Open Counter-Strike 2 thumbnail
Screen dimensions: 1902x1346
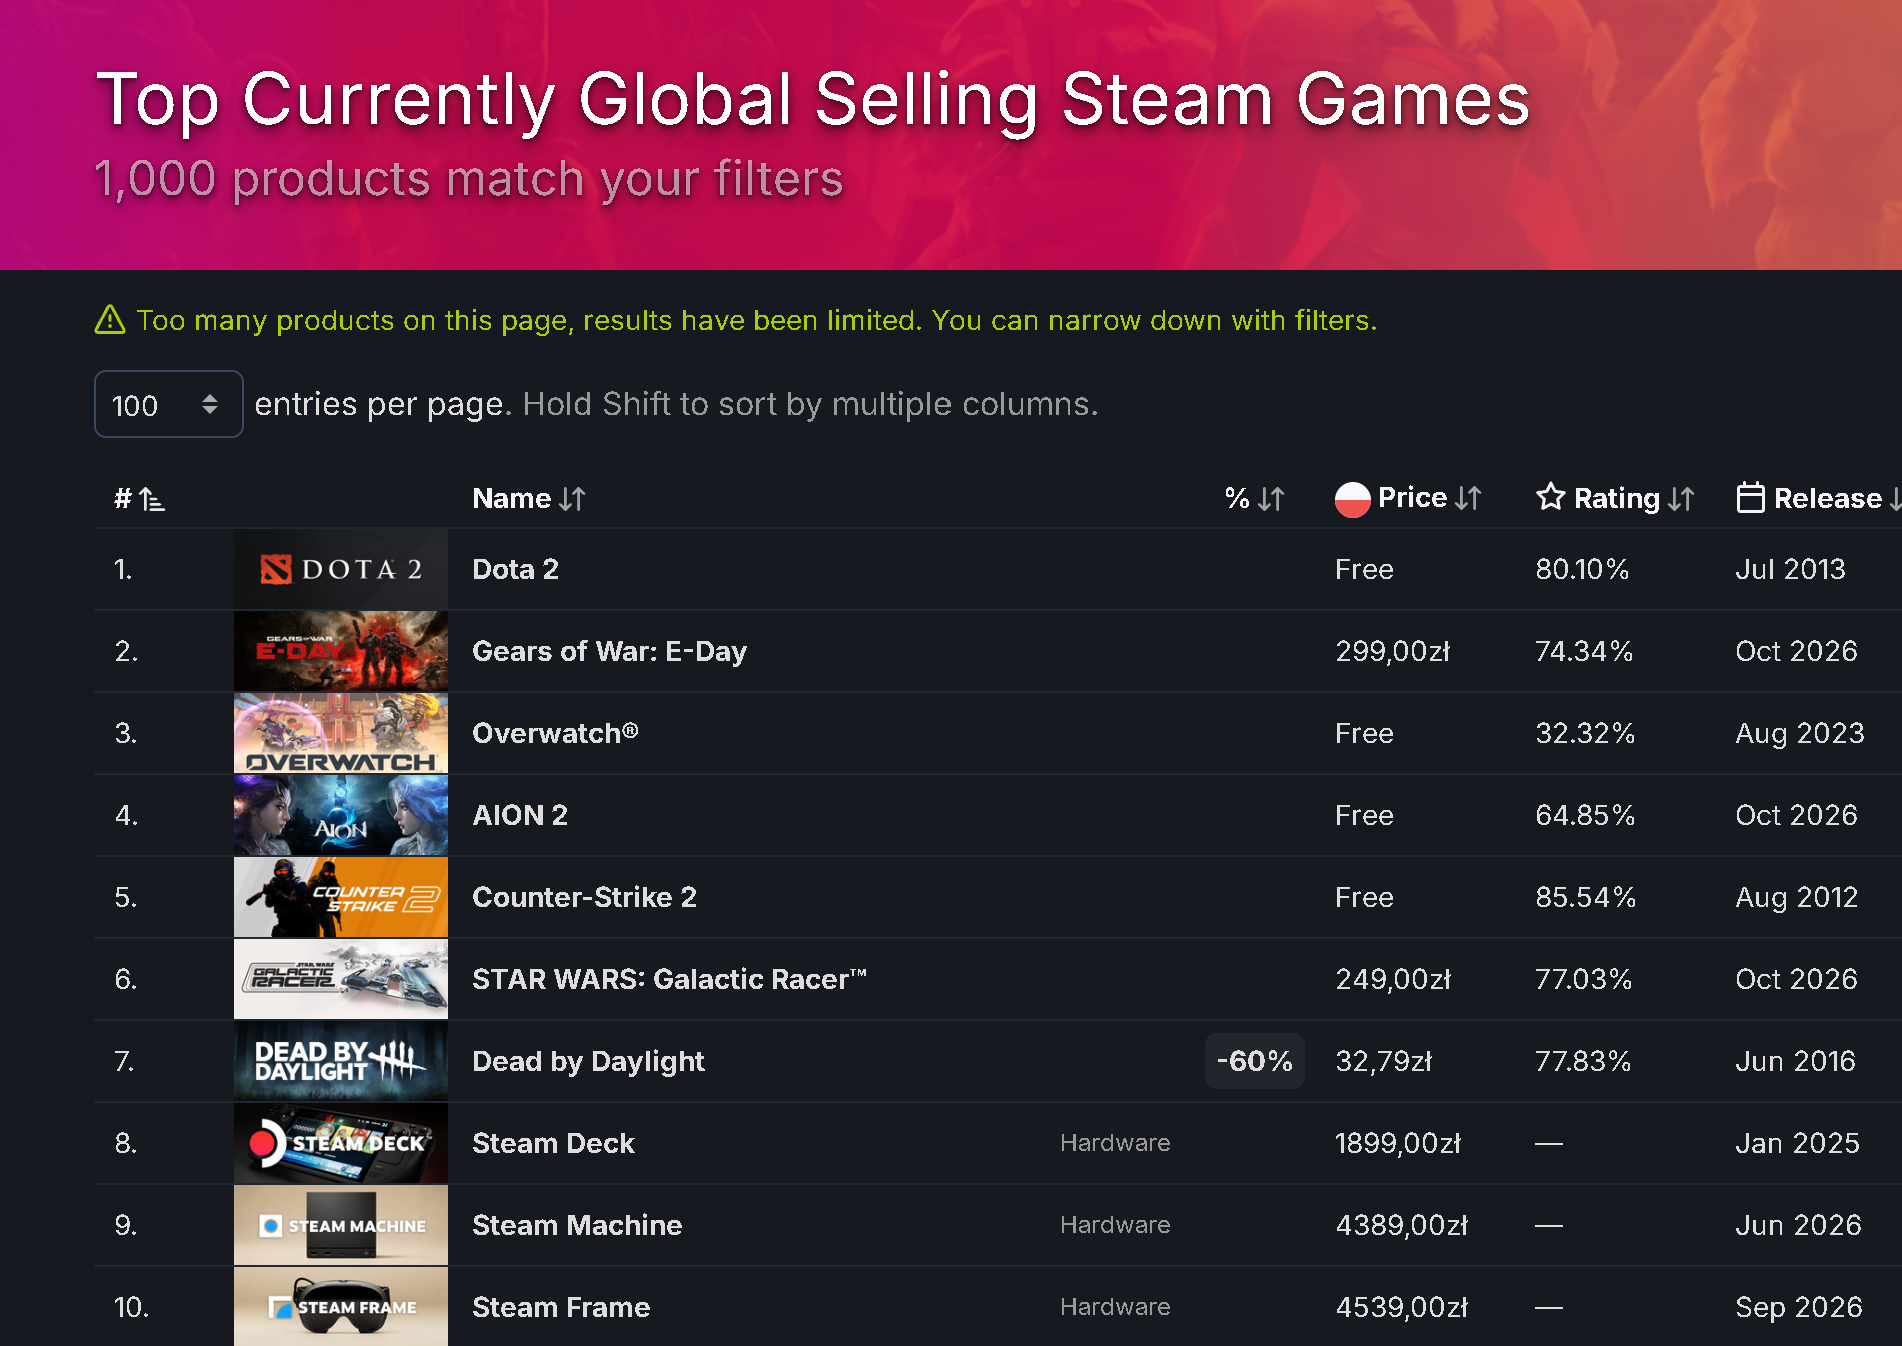click(341, 897)
